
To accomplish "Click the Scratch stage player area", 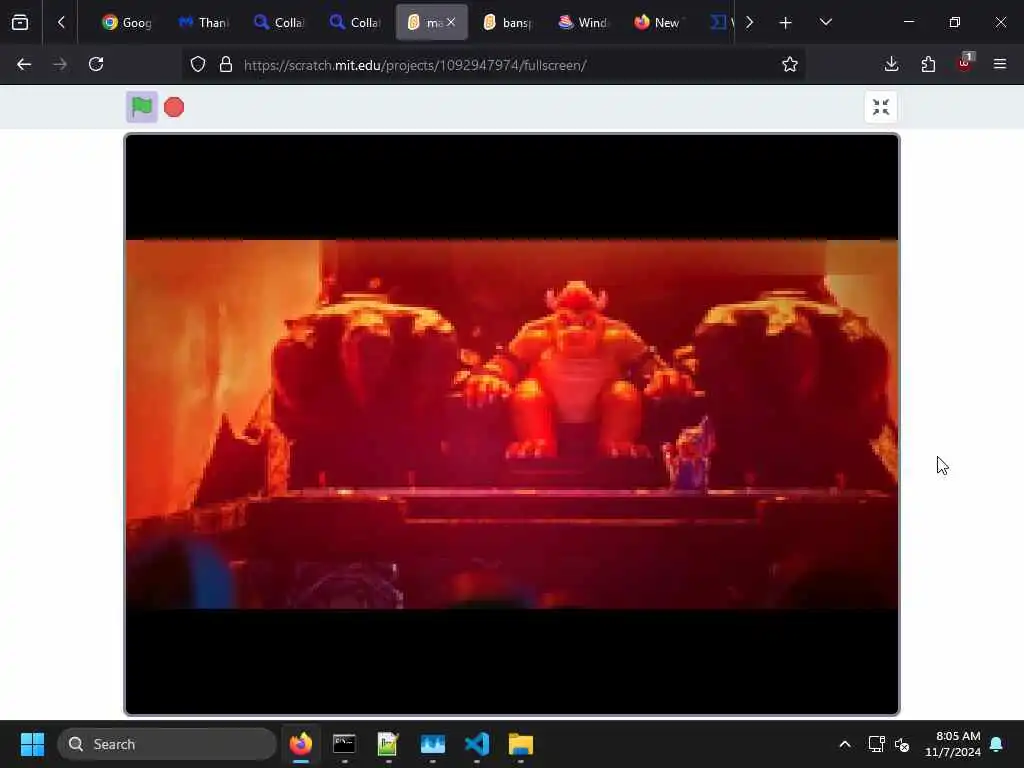I will [x=512, y=424].
